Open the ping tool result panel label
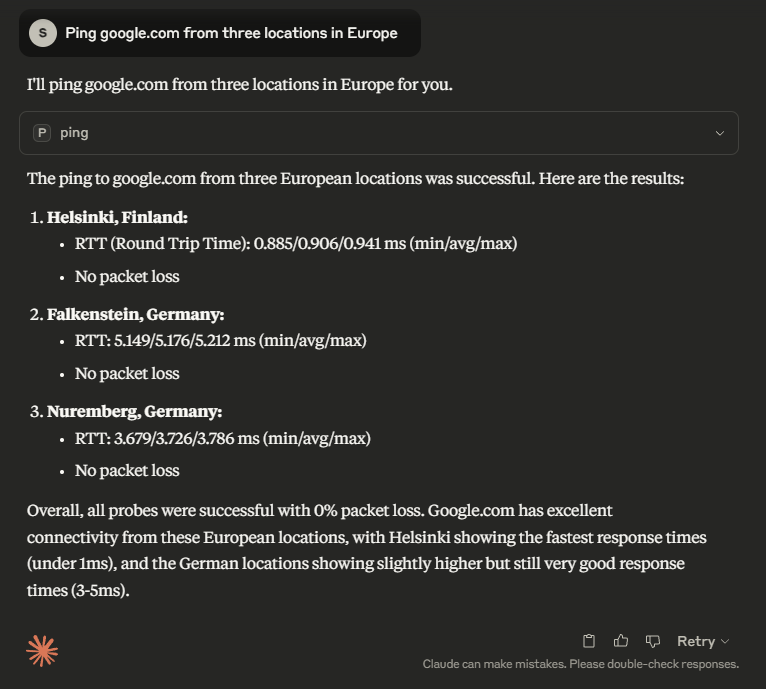The image size is (766, 689). 74,133
